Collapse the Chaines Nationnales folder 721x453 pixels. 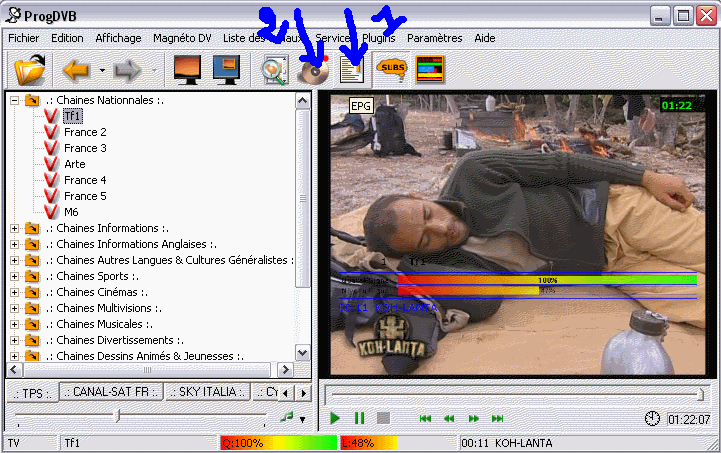[14, 100]
